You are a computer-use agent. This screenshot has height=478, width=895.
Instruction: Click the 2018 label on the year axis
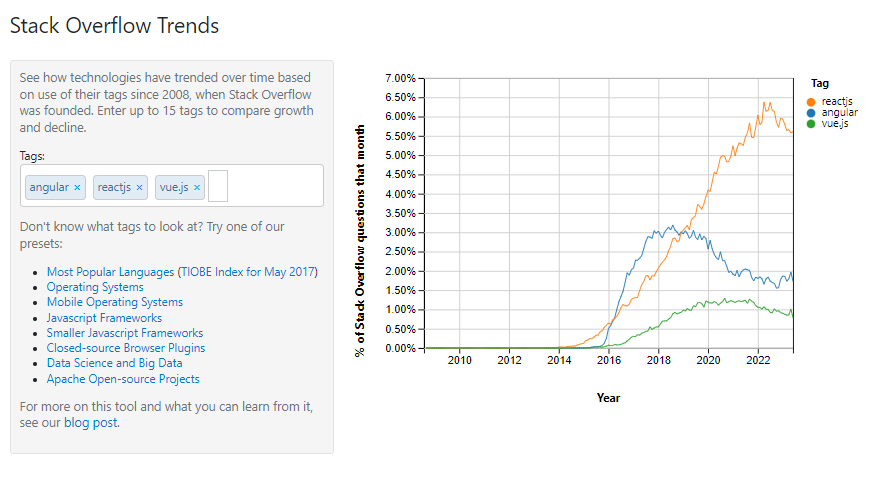658,360
